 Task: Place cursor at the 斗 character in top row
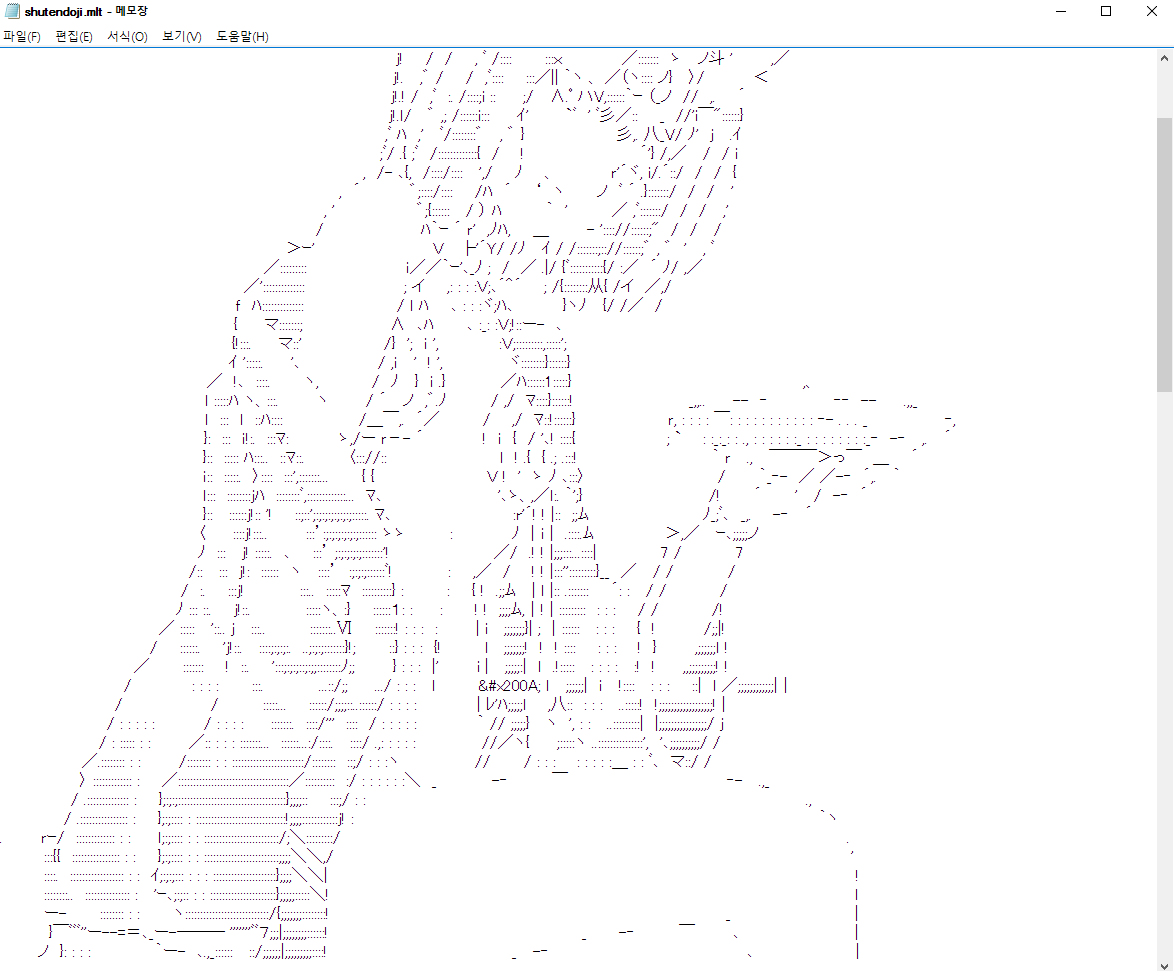point(719,59)
